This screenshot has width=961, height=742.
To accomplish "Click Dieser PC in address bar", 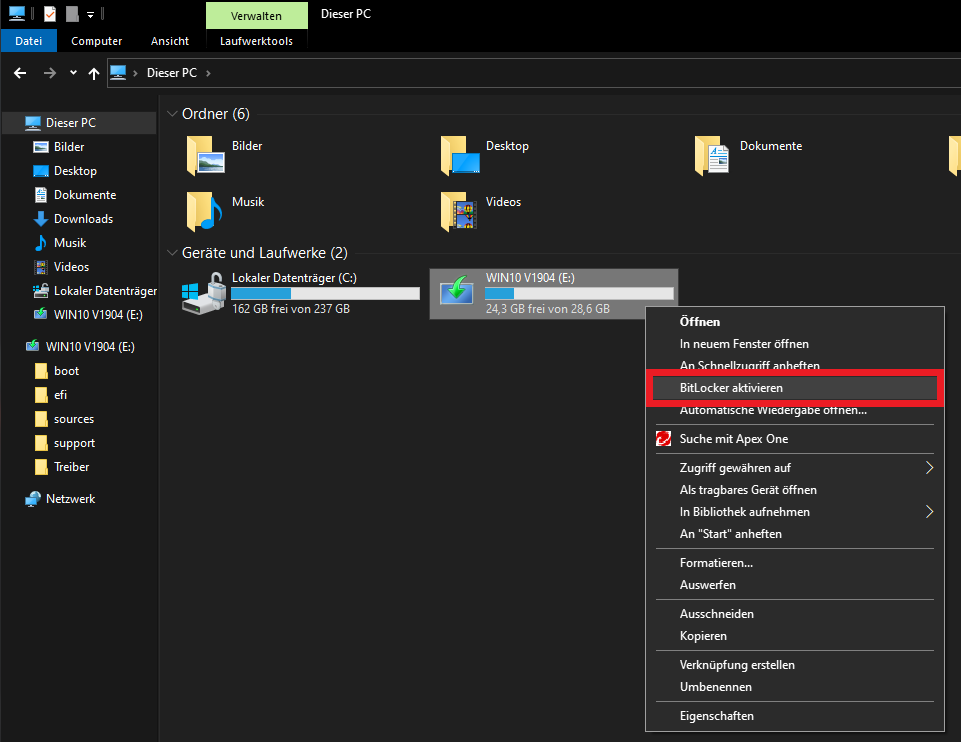I will (172, 73).
